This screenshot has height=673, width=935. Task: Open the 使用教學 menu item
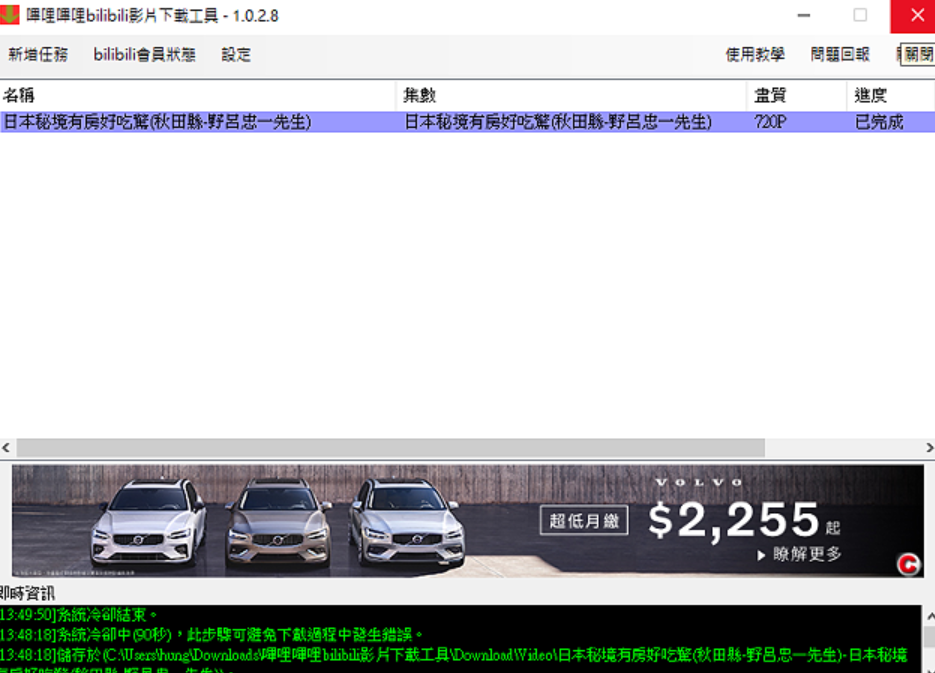(754, 55)
